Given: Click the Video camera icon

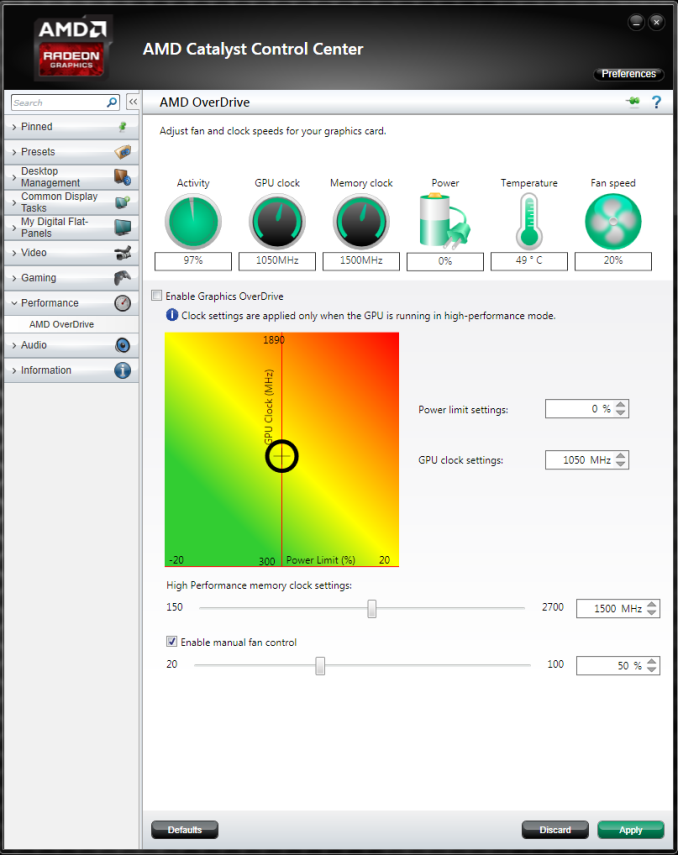Looking at the screenshot, I should tap(123, 252).
